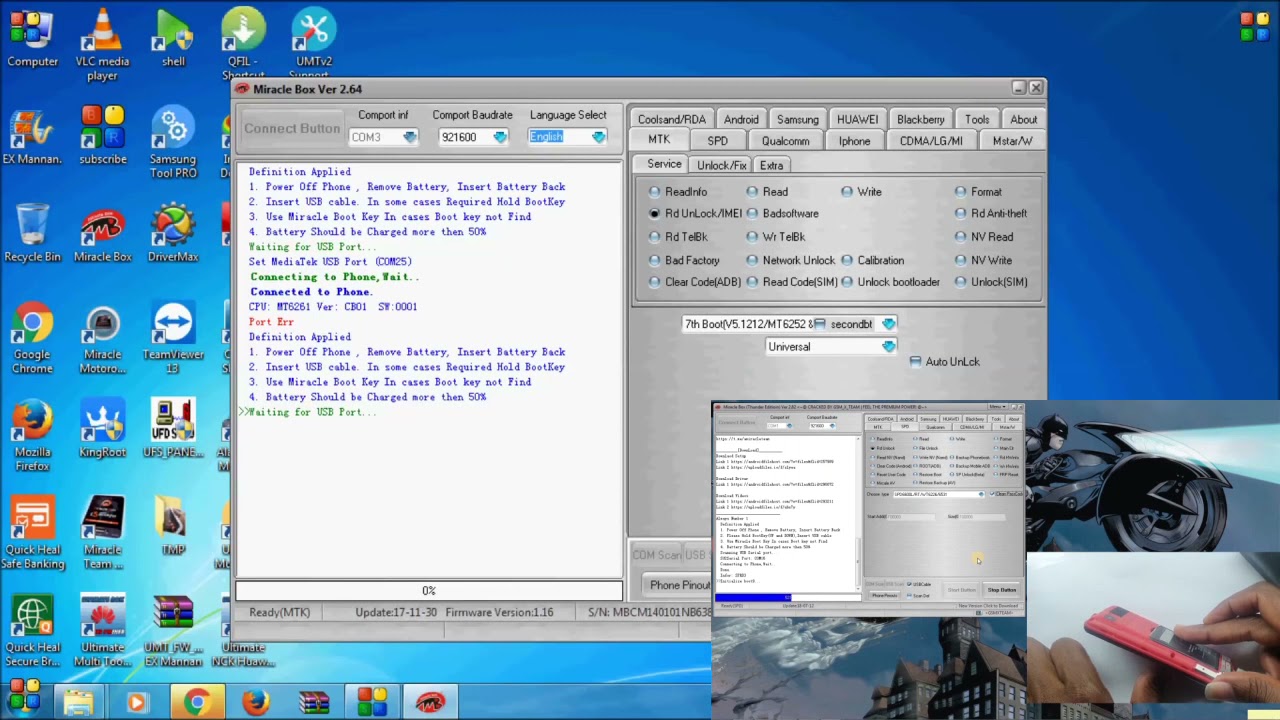Expand the Comport inf COM3 dropdown
Image resolution: width=1280 pixels, height=720 pixels.
[x=410, y=138]
